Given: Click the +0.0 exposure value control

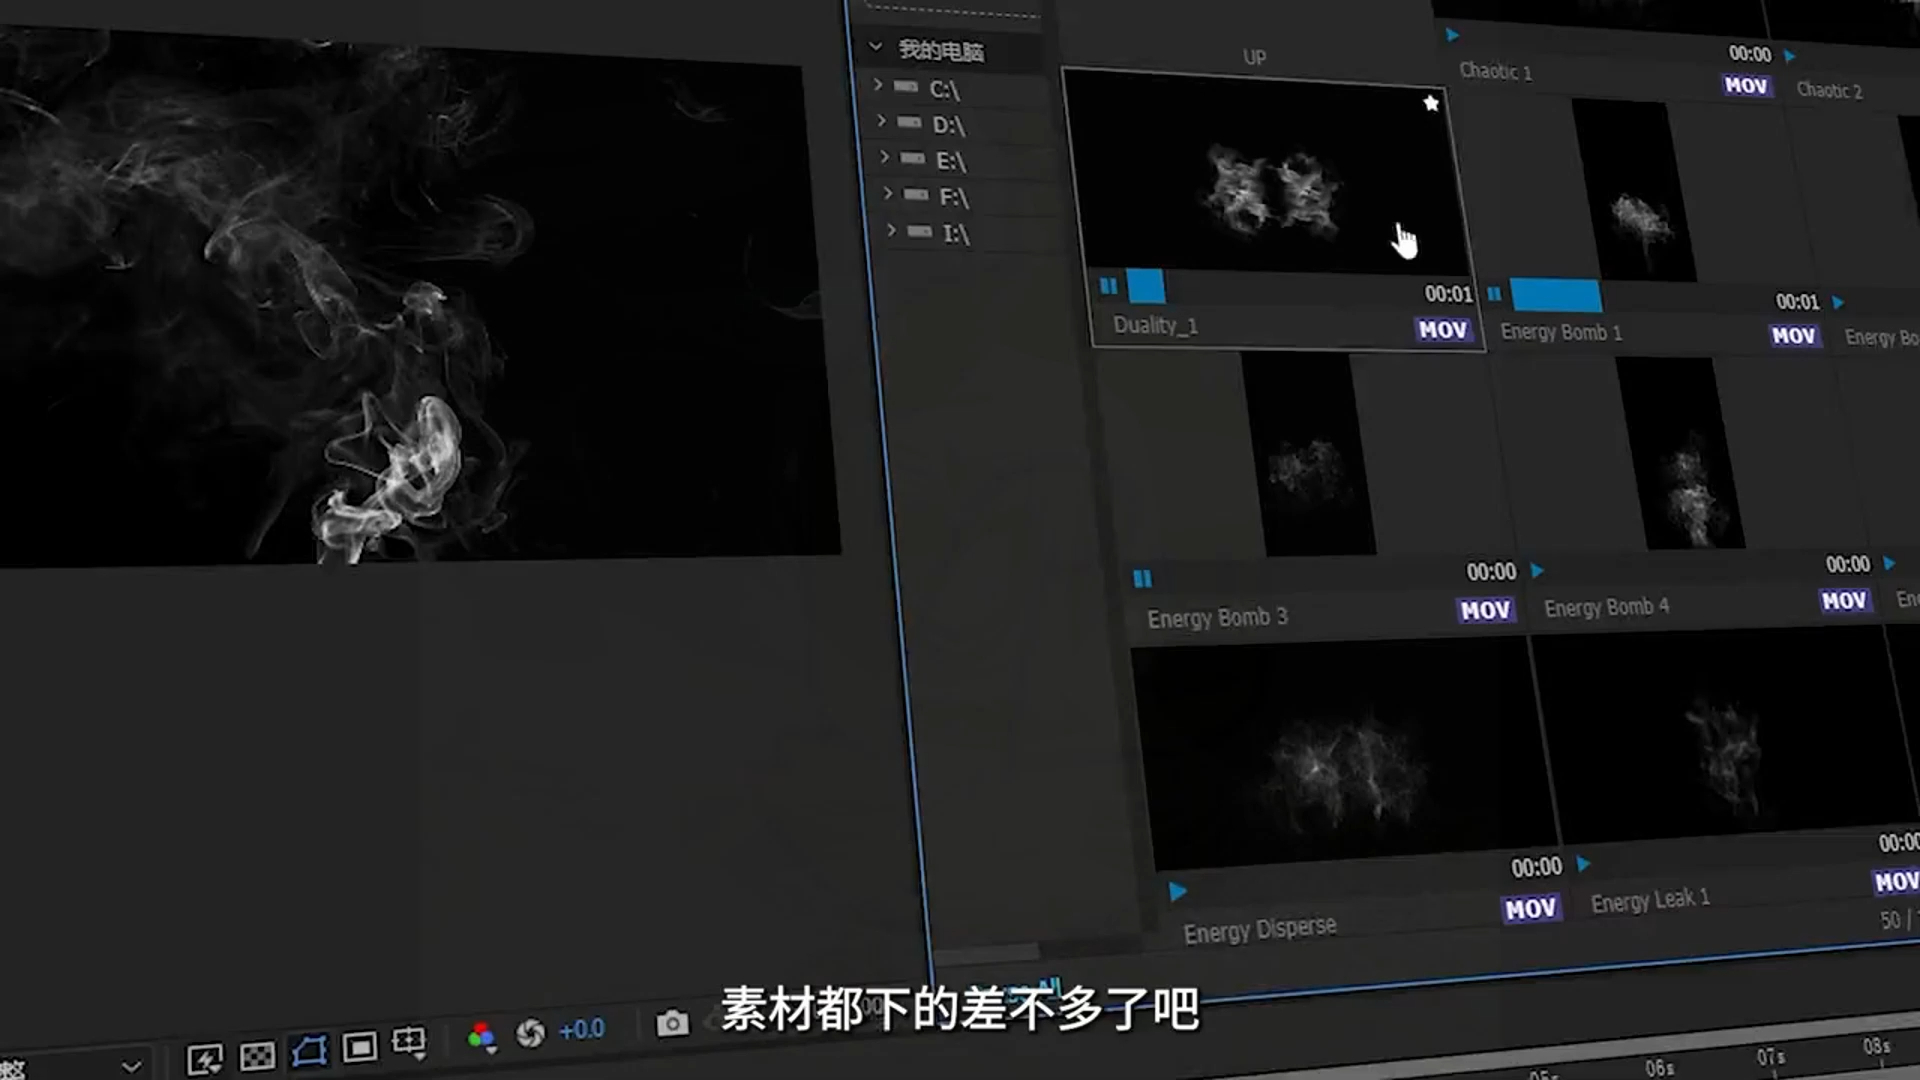Looking at the screenshot, I should pyautogui.click(x=583, y=1028).
